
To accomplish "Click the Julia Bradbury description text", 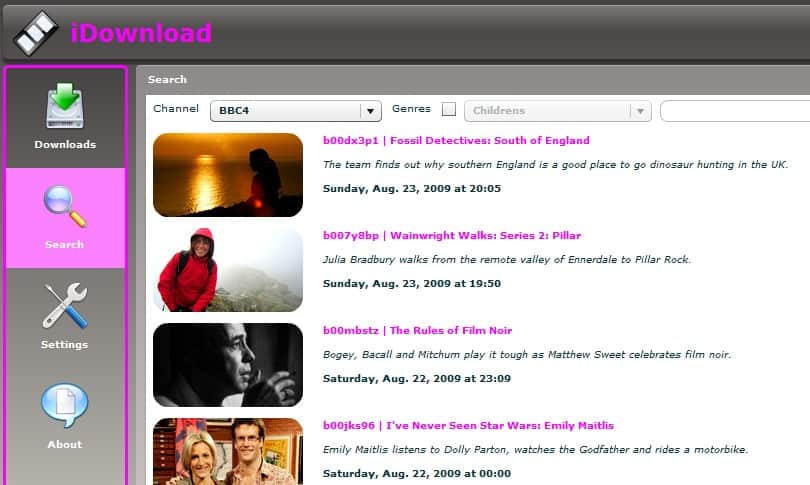I will pyautogui.click(x=507, y=259).
